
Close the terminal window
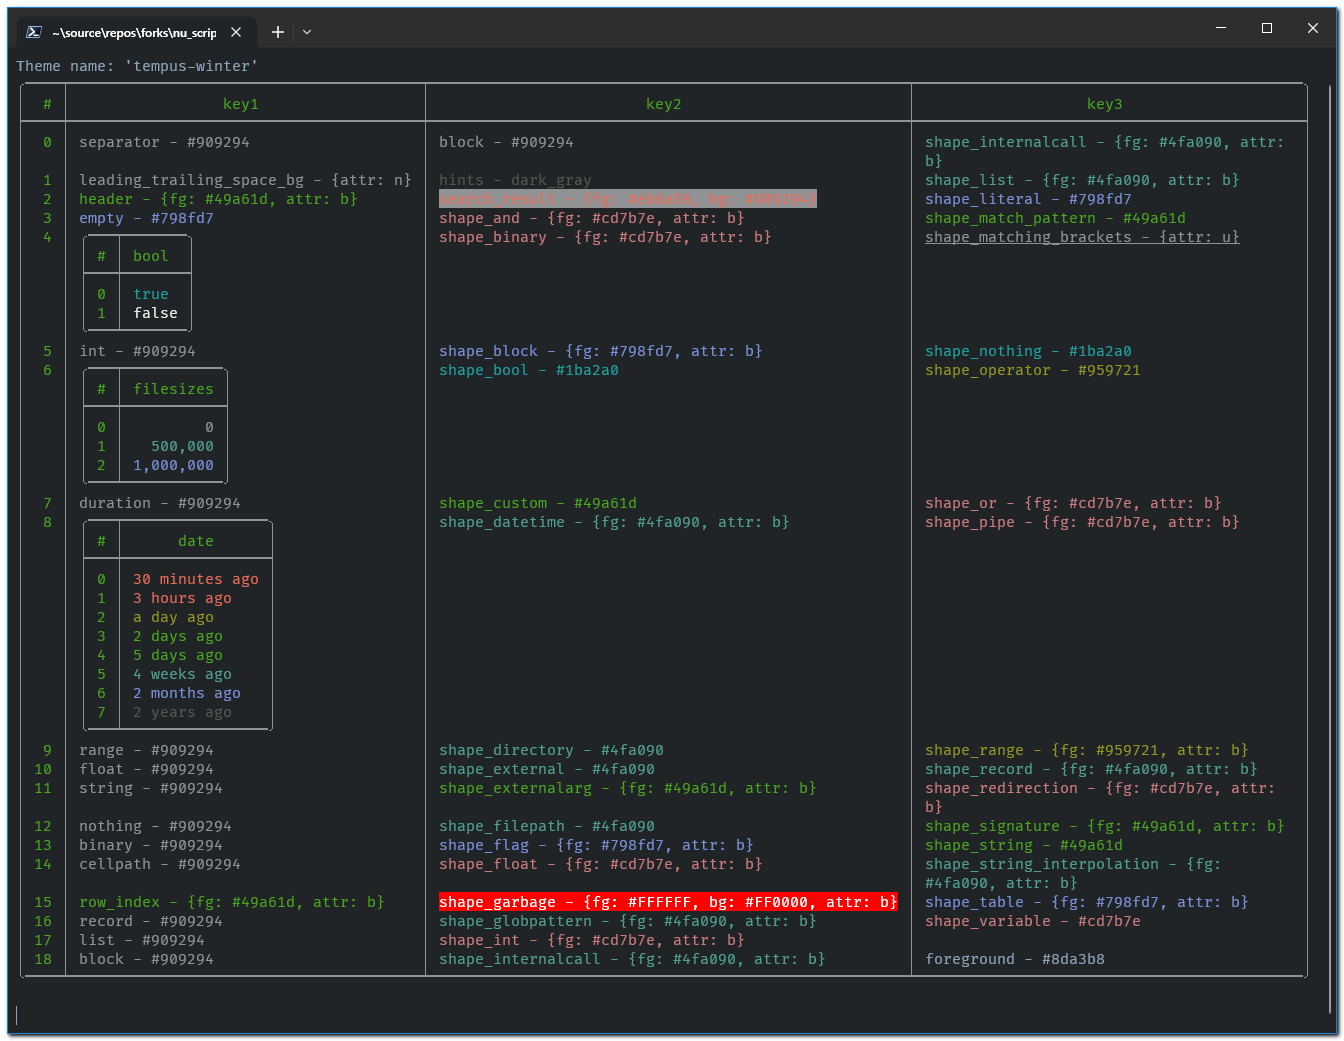tap(1313, 28)
